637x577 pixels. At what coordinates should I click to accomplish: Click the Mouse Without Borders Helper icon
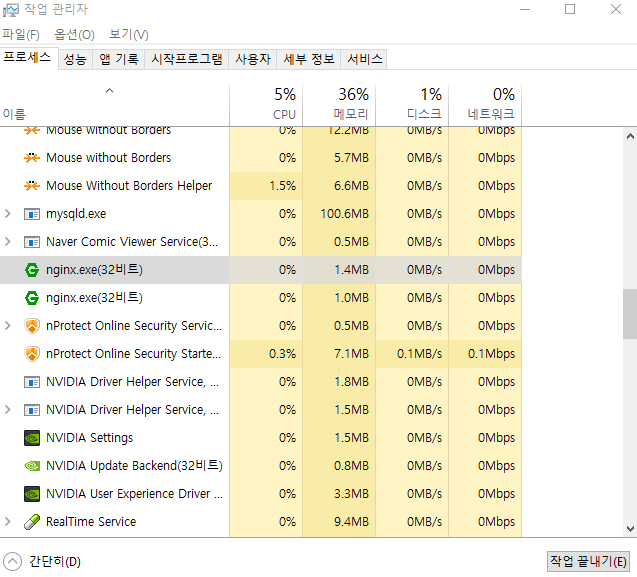tap(32, 186)
